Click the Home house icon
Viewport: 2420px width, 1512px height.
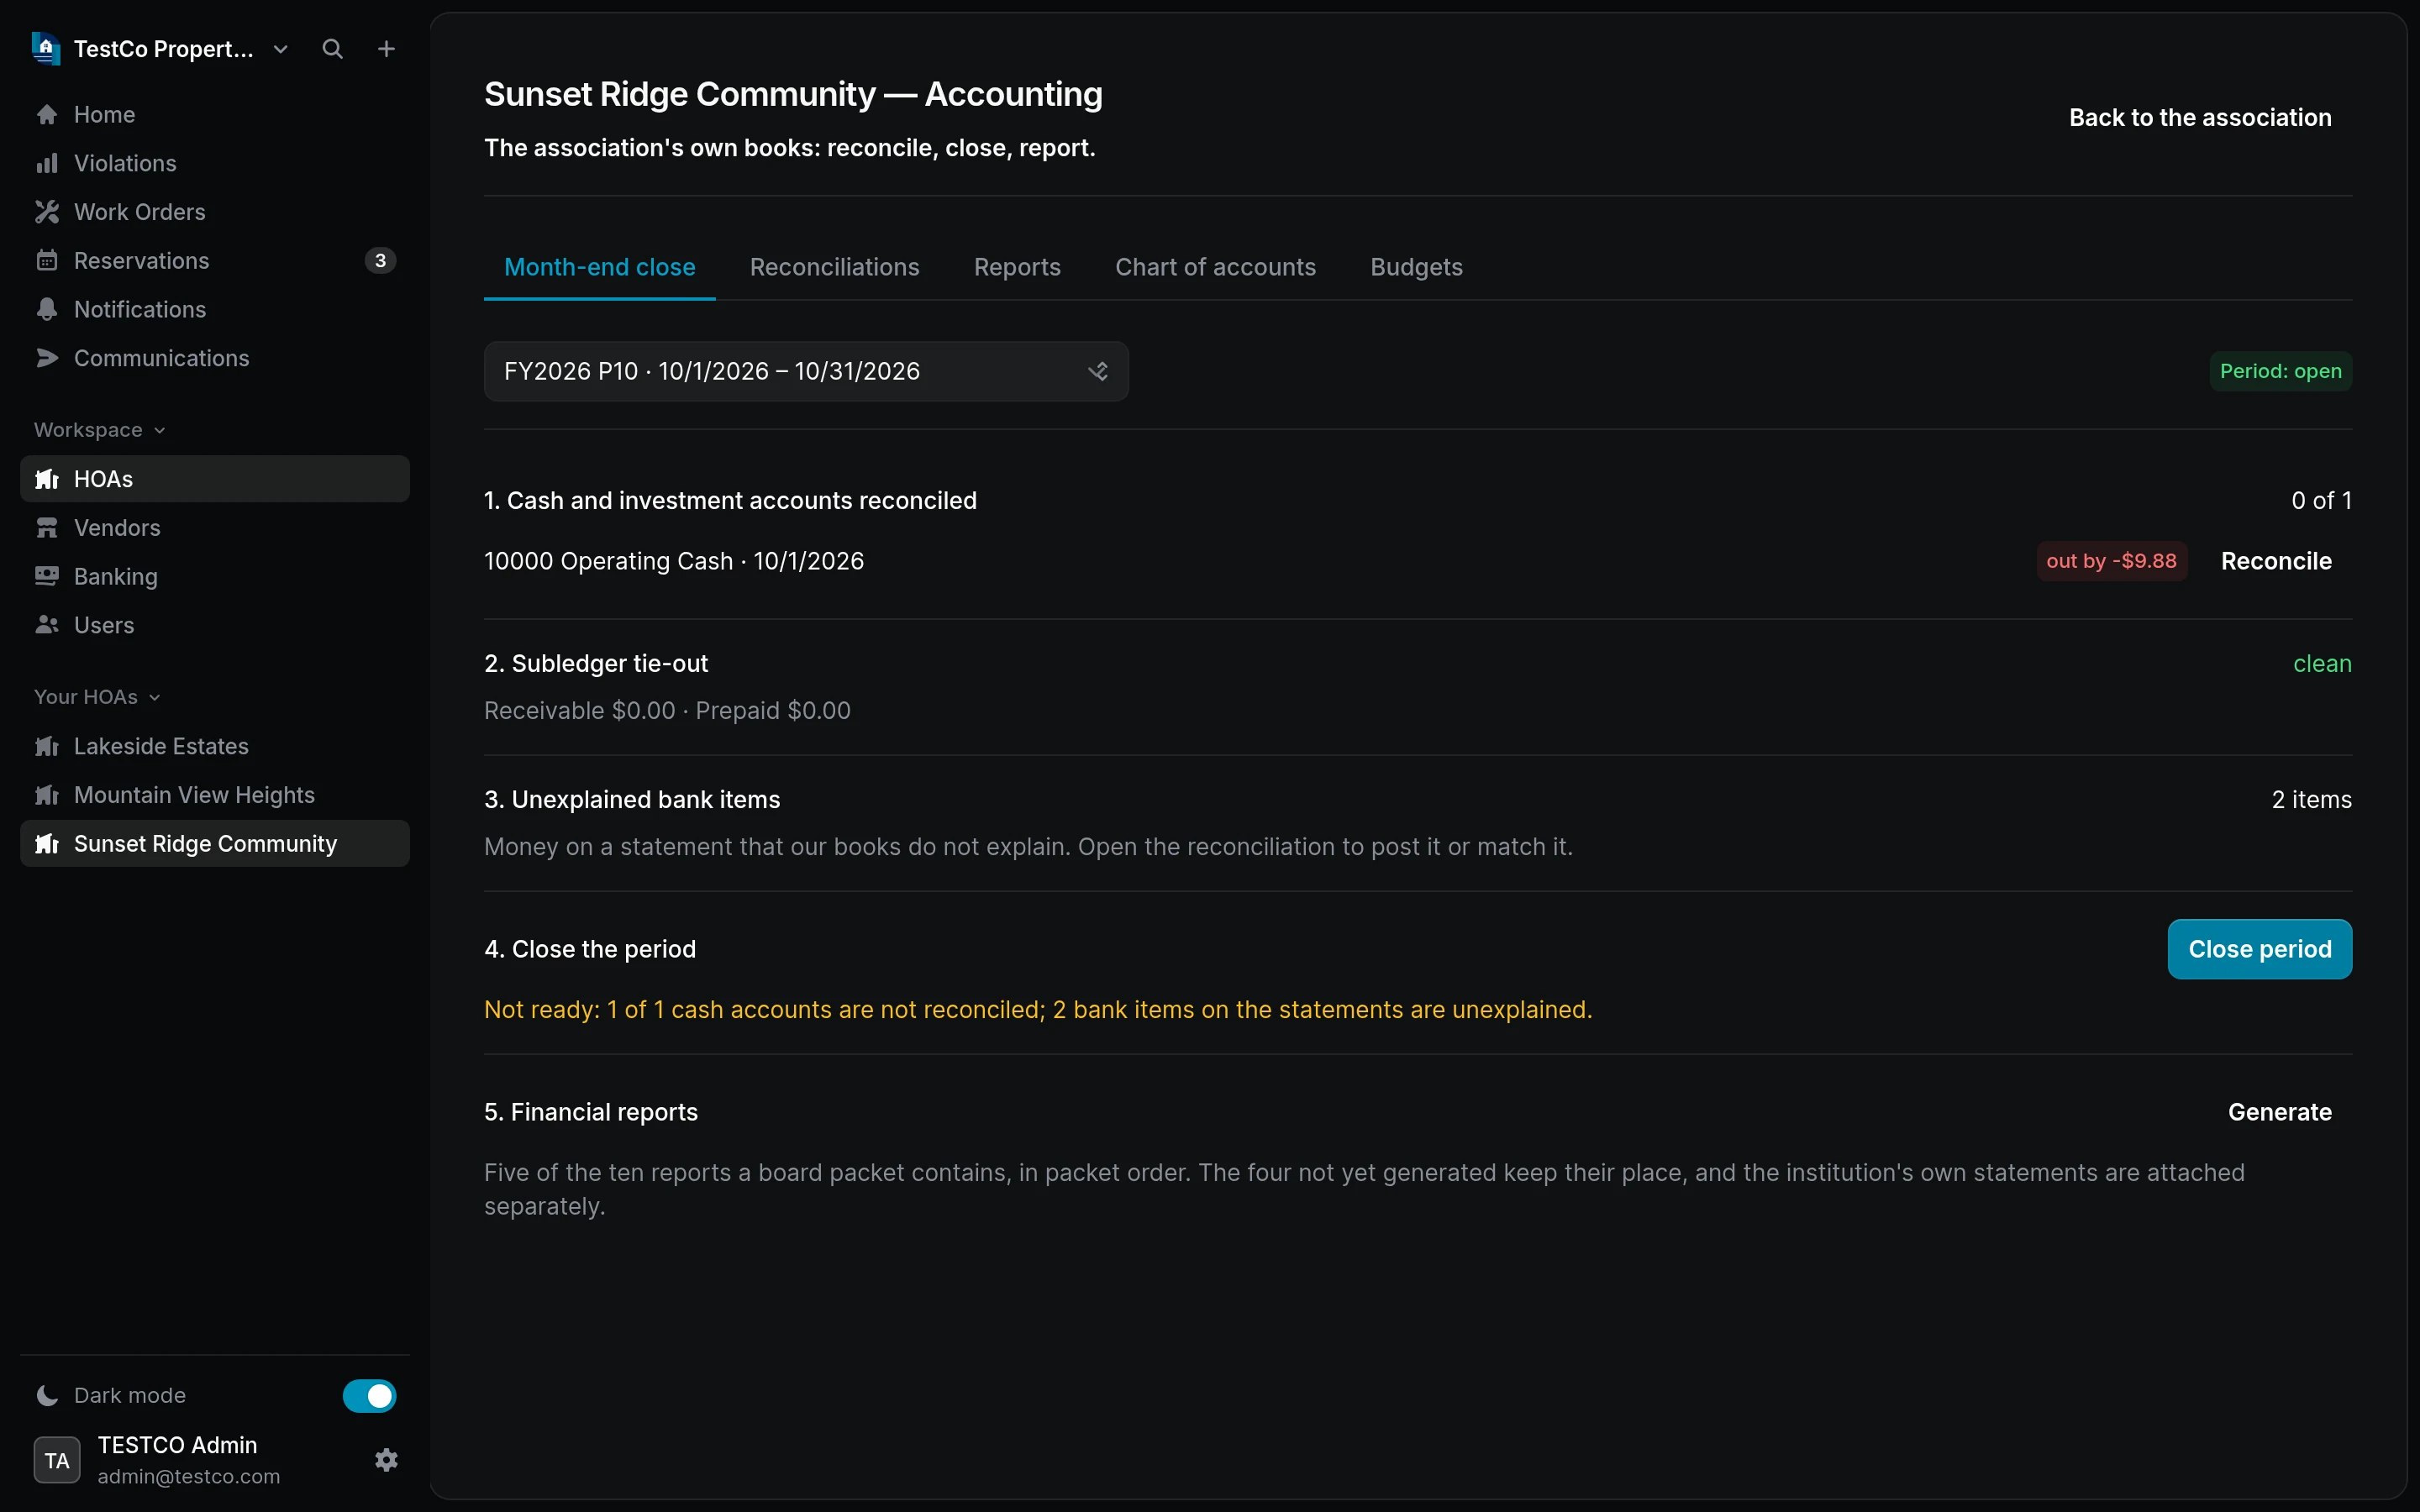[x=47, y=115]
